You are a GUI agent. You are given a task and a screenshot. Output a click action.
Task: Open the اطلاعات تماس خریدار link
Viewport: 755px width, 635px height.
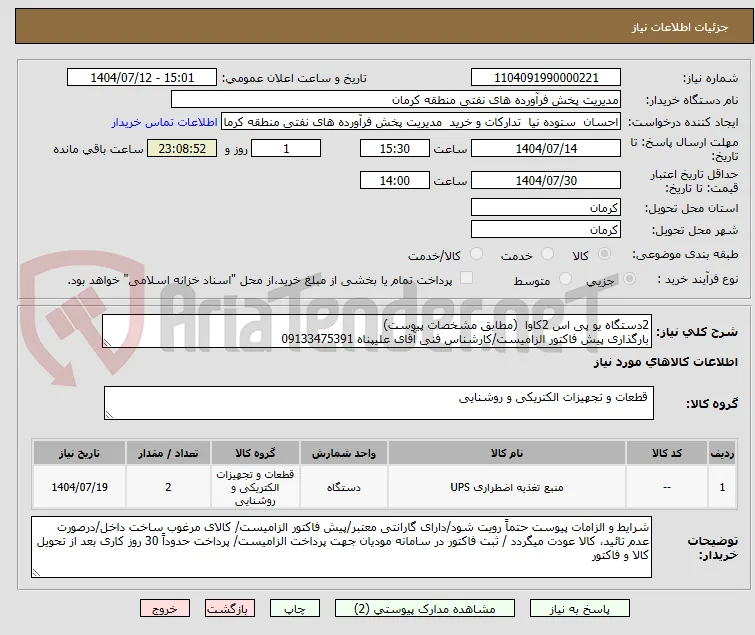tap(165, 122)
